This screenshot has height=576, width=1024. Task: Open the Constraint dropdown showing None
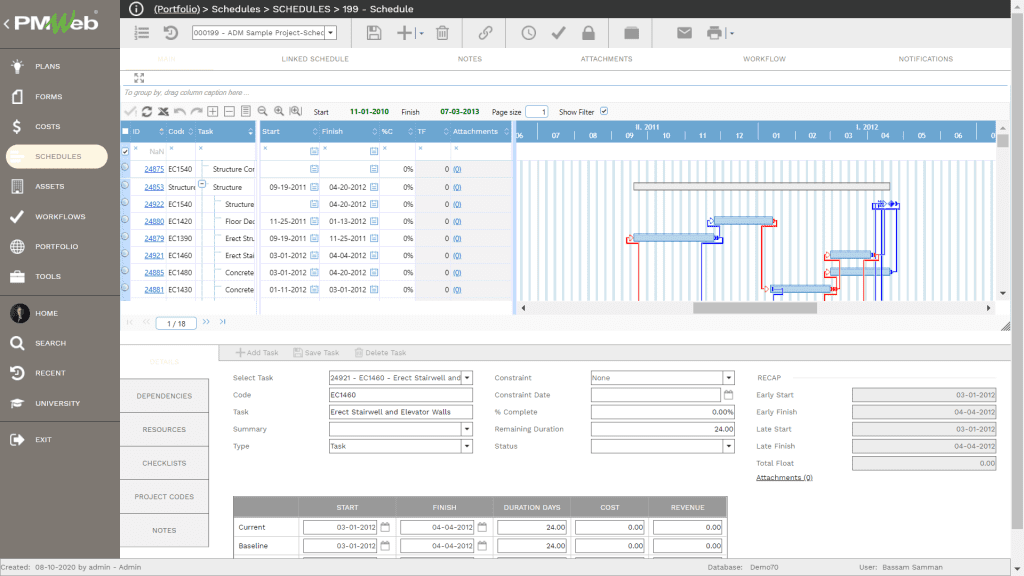click(x=728, y=377)
